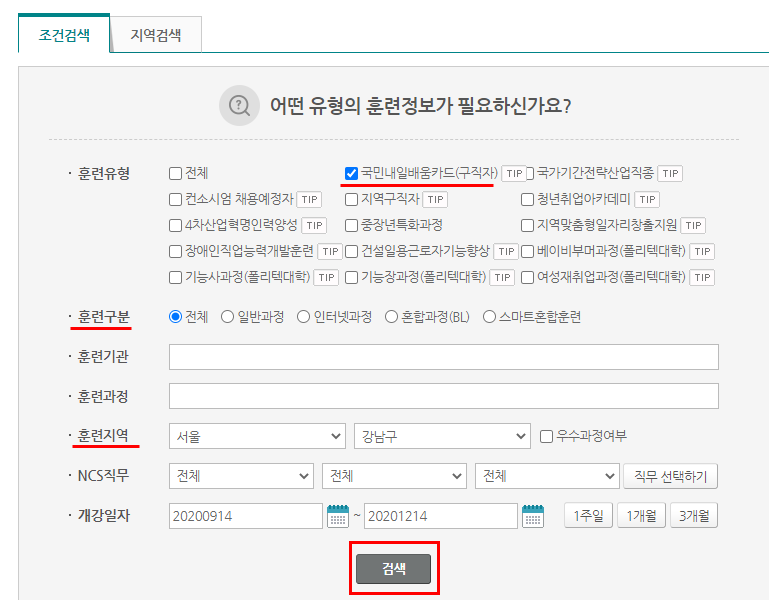Click start date field 20200914
Viewport: 769px width, 600px height.
[246, 516]
